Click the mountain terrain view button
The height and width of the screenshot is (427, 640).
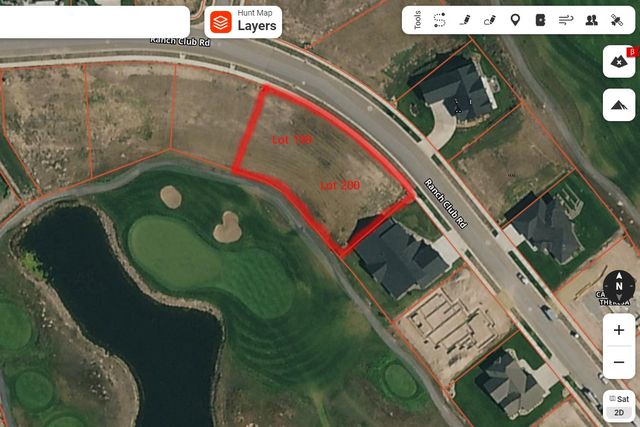[x=619, y=105]
